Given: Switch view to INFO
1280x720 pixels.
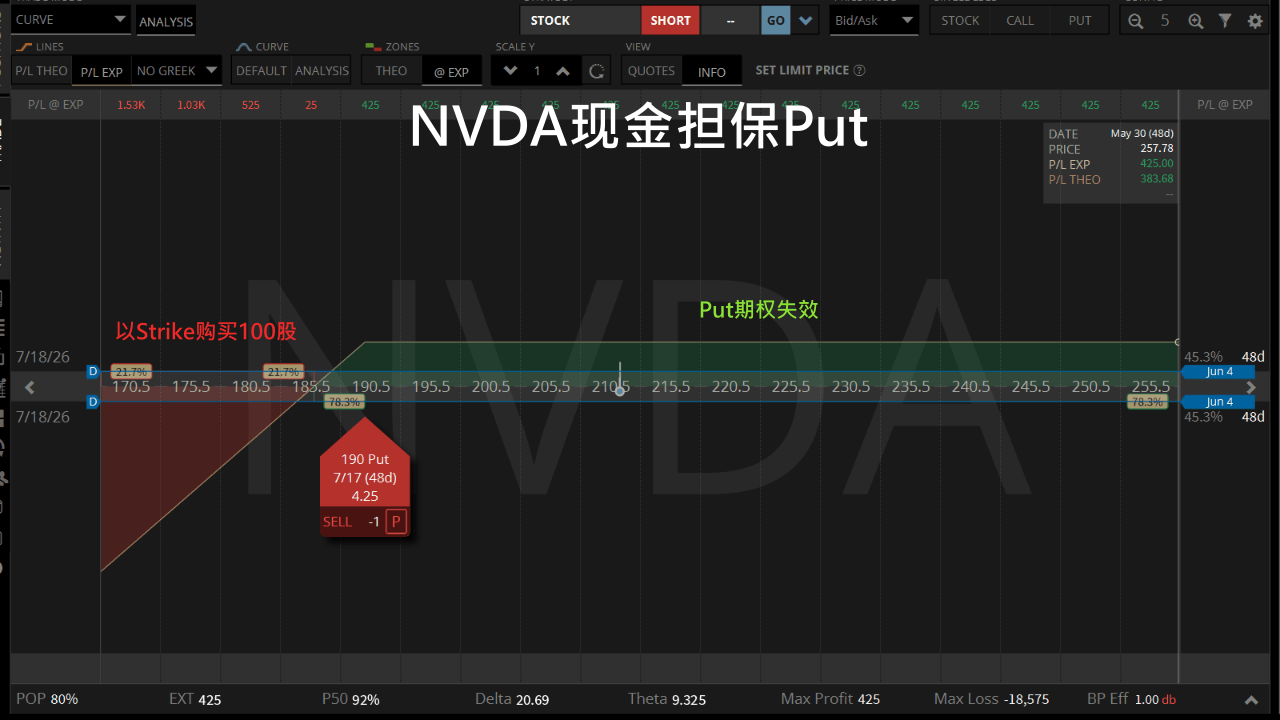Looking at the screenshot, I should click(x=712, y=72).
